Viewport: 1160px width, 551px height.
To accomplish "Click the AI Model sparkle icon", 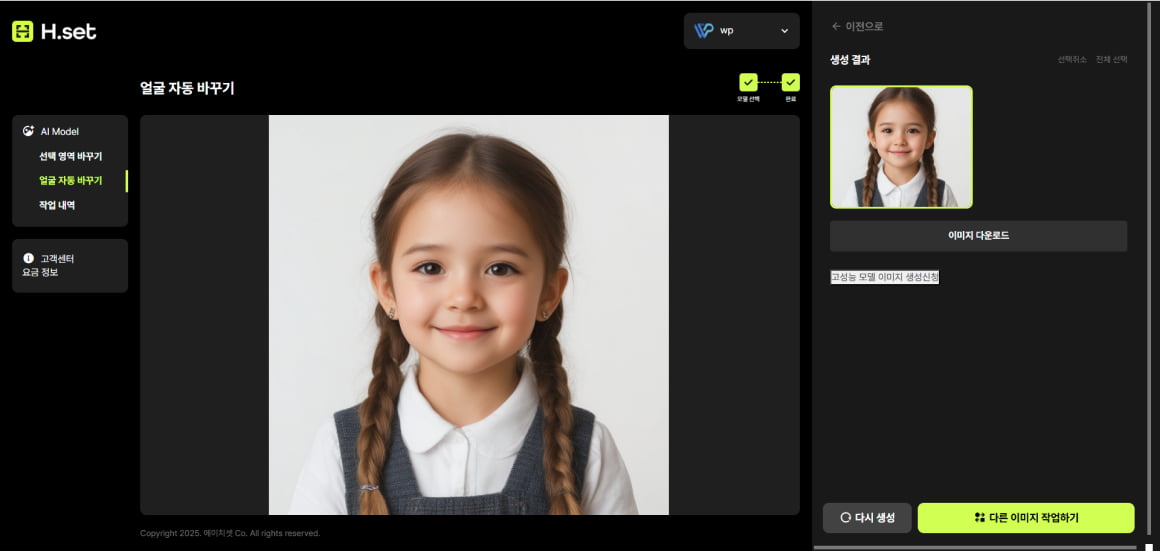I will pos(29,131).
